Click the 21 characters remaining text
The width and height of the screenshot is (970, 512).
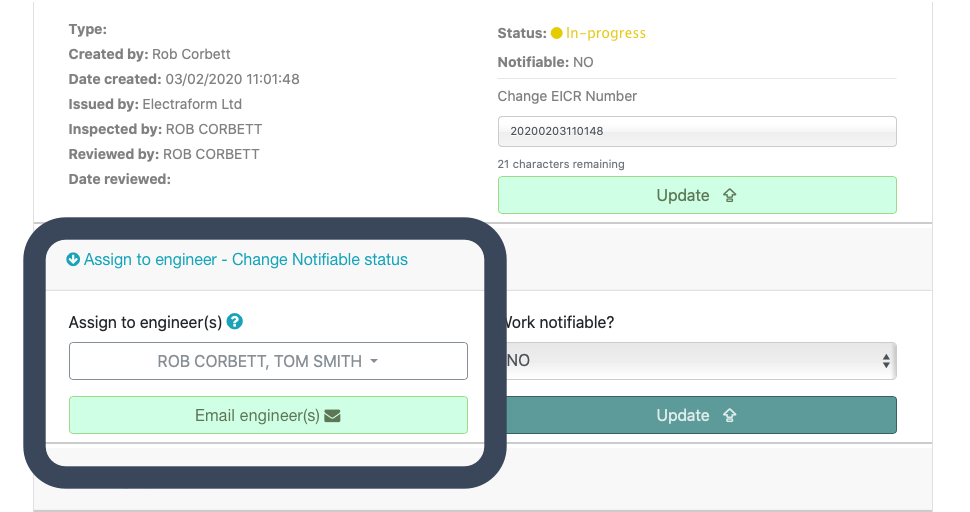[x=561, y=164]
